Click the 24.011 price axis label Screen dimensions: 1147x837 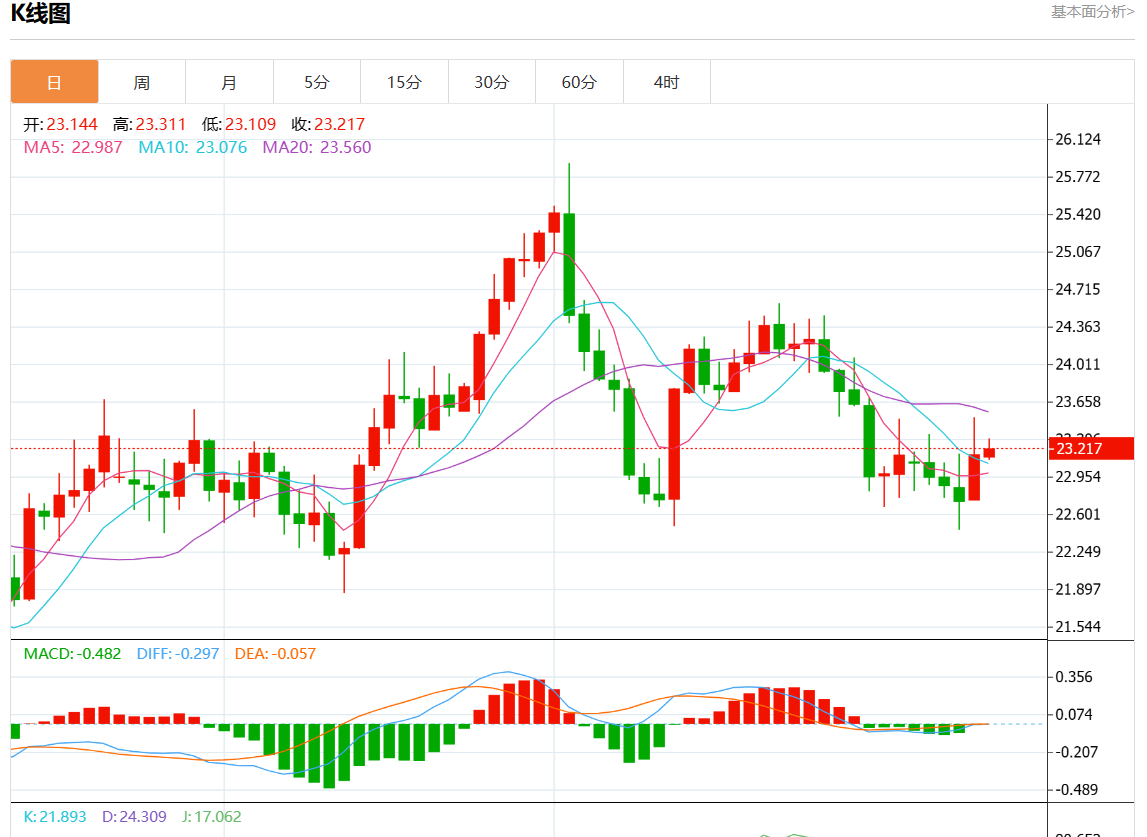(1078, 364)
